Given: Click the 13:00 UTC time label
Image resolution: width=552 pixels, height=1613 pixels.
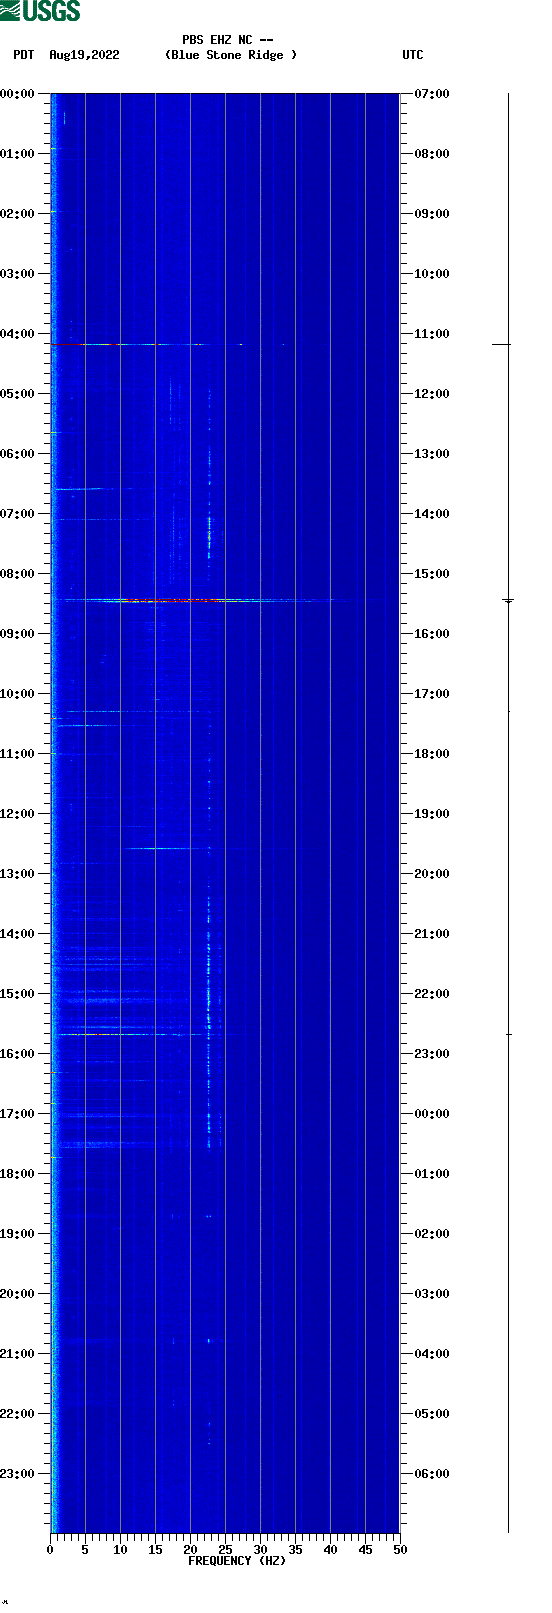Looking at the screenshot, I should coord(432,454).
